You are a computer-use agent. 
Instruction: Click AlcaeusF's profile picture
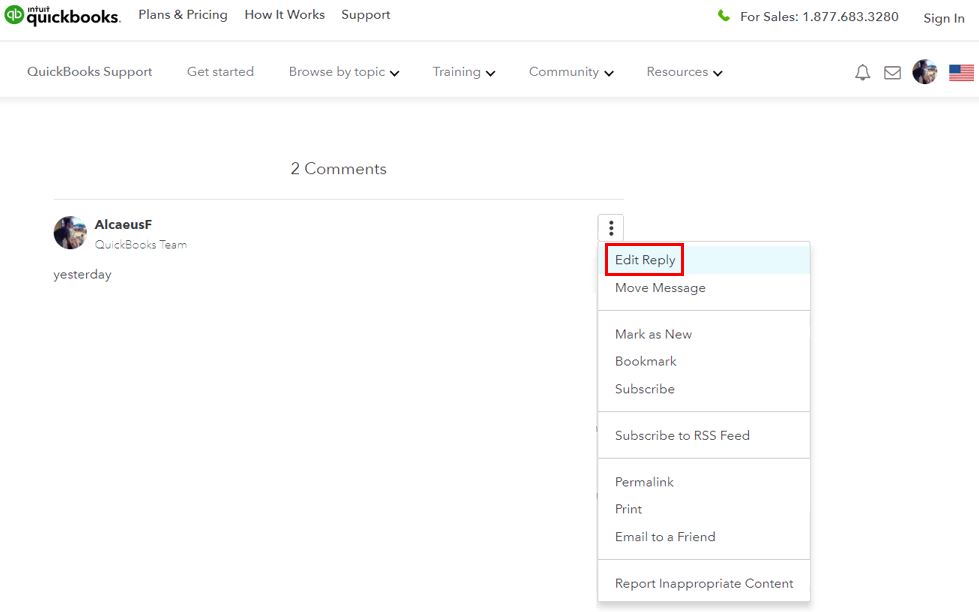tap(71, 233)
